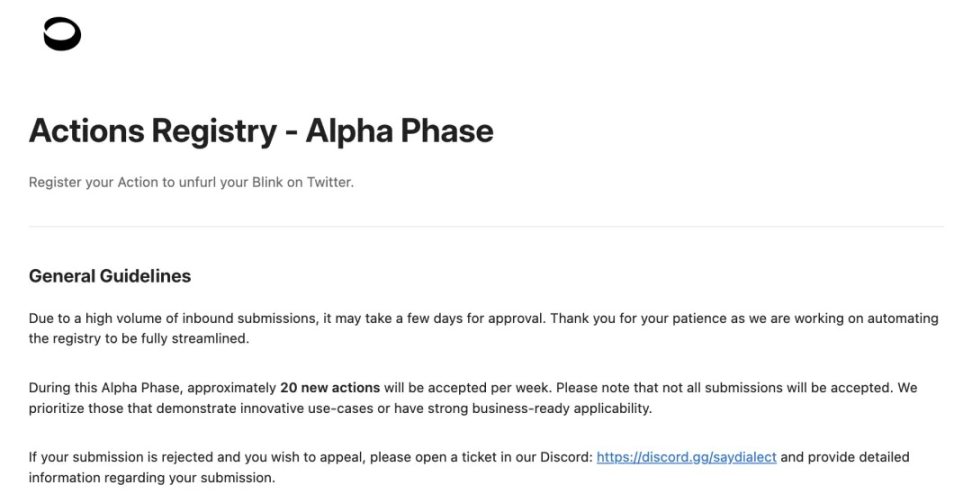Click the words Alpha Phase in the title
This screenshot has height=503, width=972.
click(400, 131)
